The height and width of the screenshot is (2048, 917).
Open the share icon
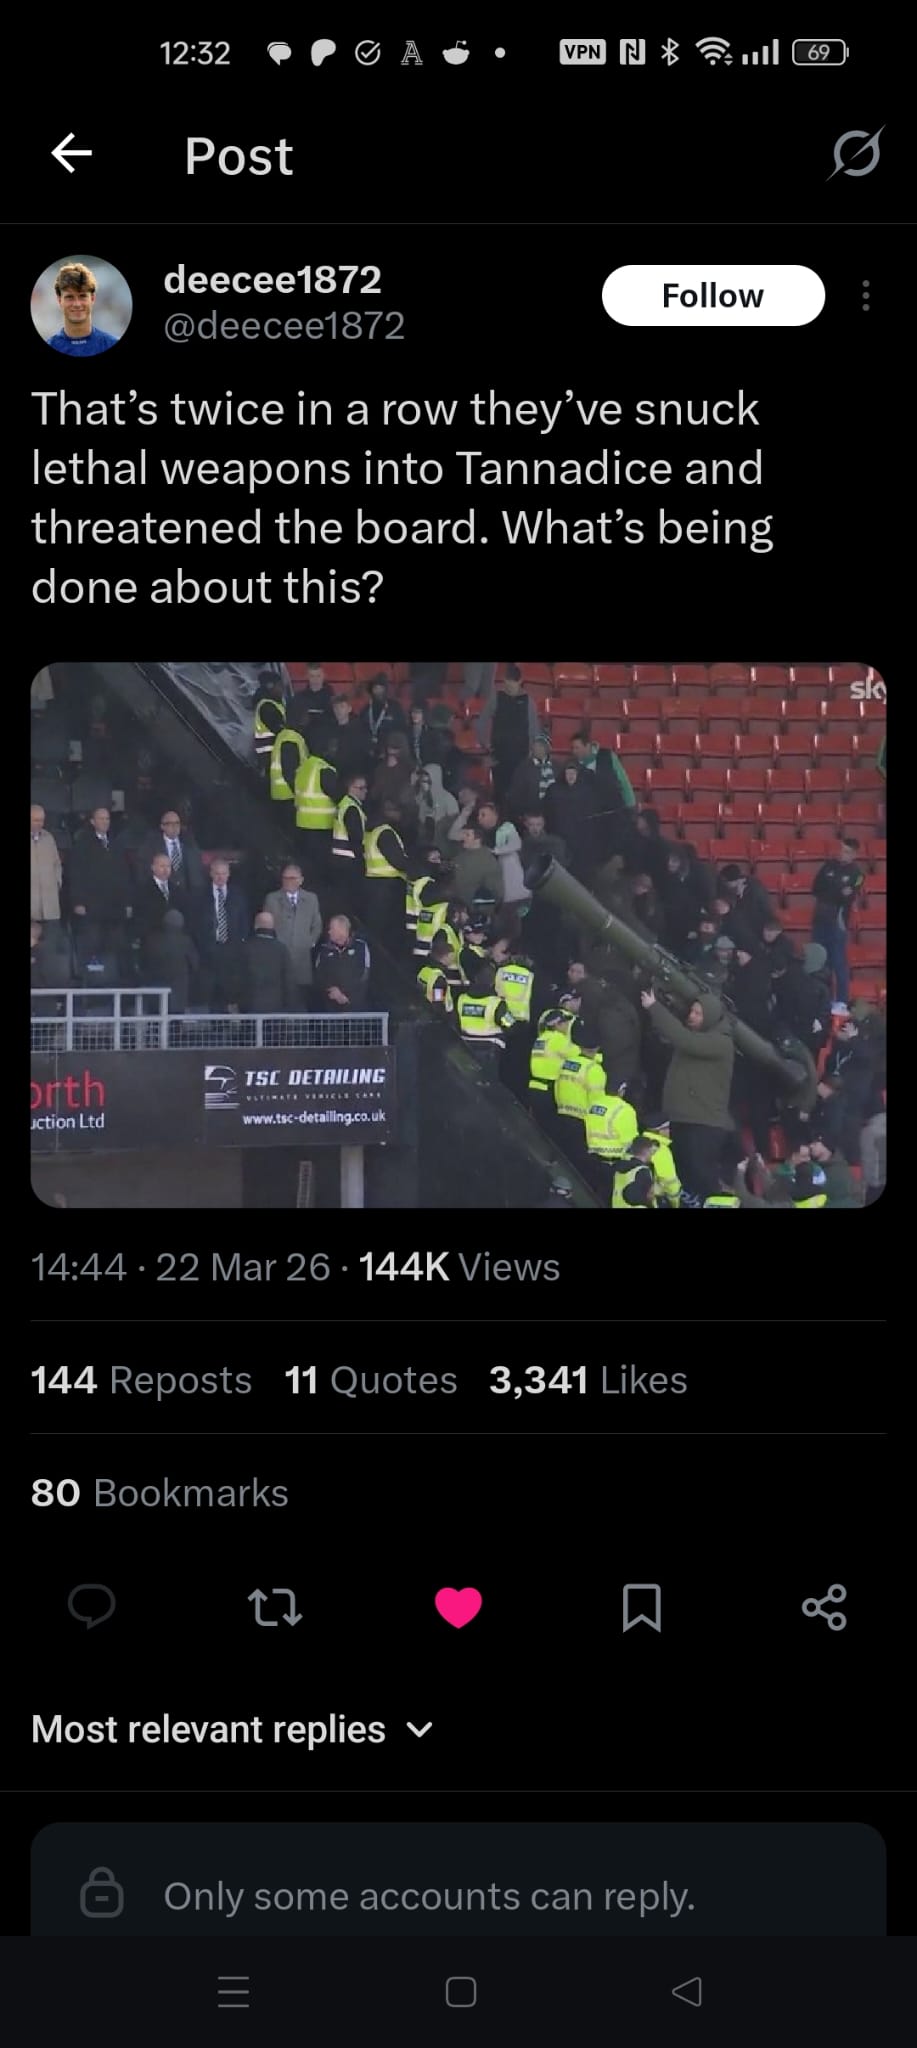click(x=824, y=1607)
